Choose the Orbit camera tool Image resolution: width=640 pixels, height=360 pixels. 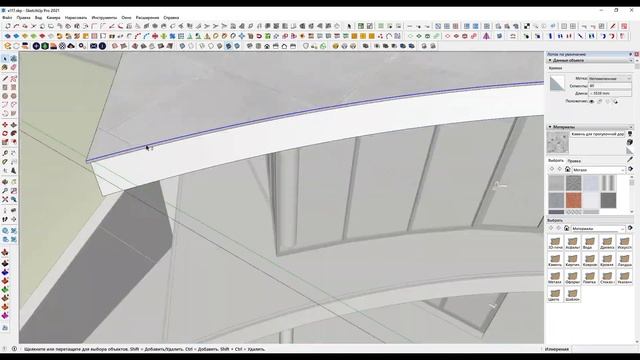point(5,182)
